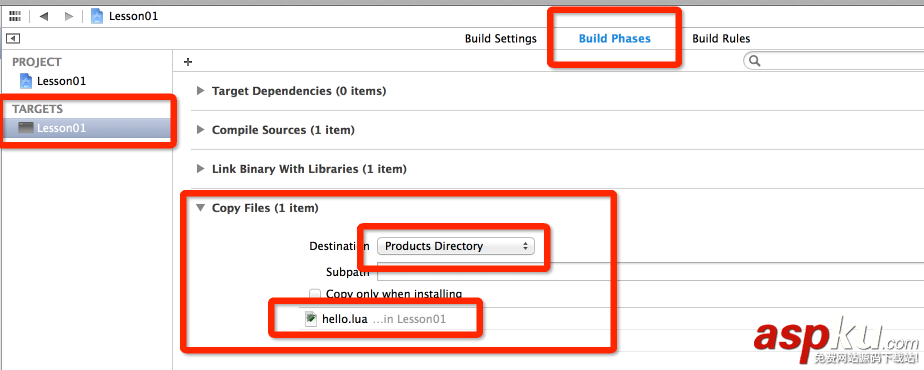
Task: Go forward with the right arrow
Action: 69,16
